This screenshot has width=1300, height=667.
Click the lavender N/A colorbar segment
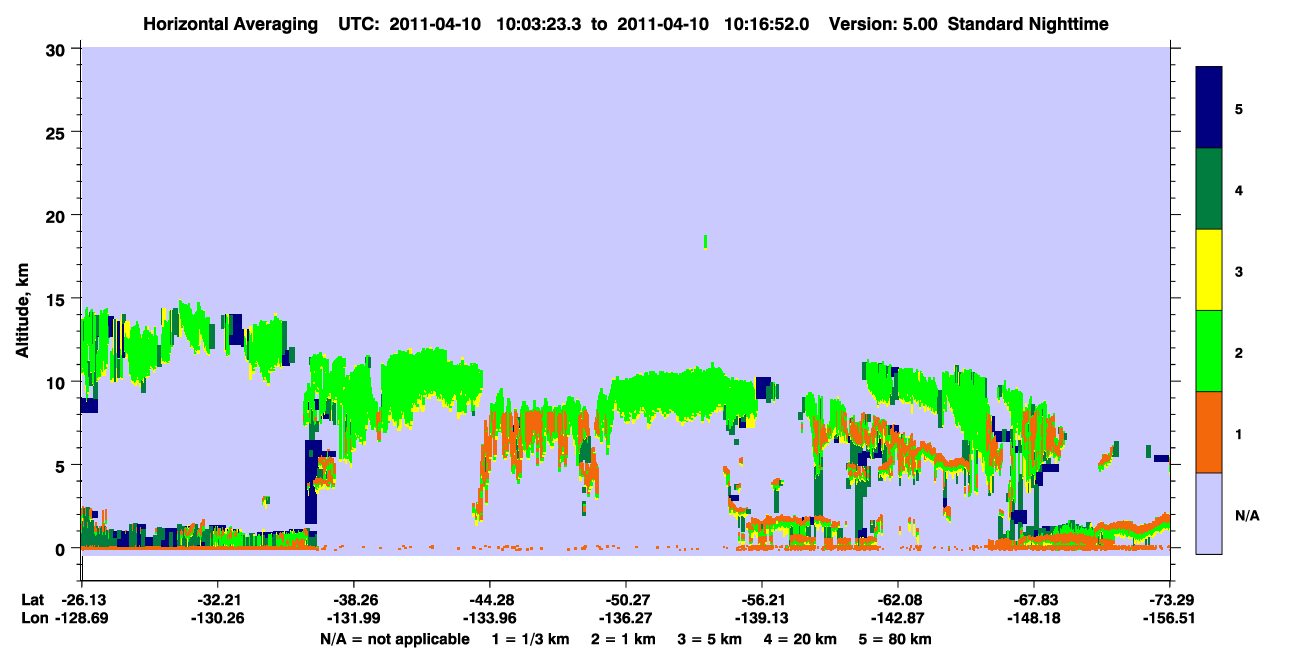1209,512
